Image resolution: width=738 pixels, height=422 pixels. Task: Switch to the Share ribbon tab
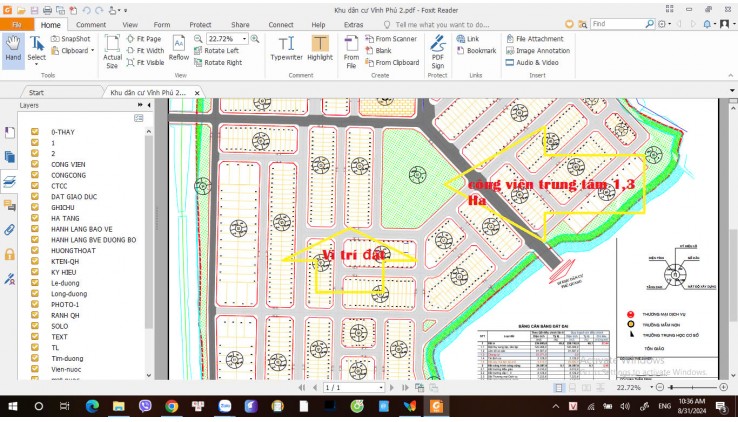(x=240, y=24)
